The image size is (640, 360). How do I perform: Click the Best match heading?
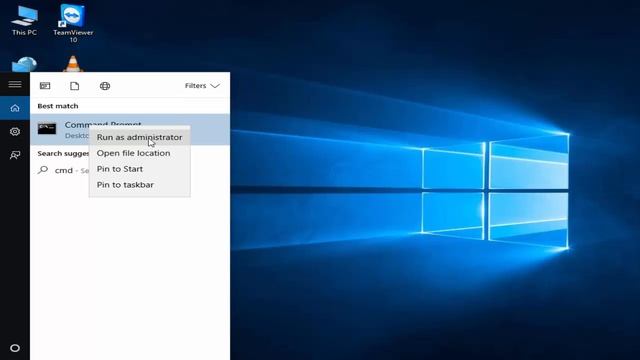click(58, 106)
